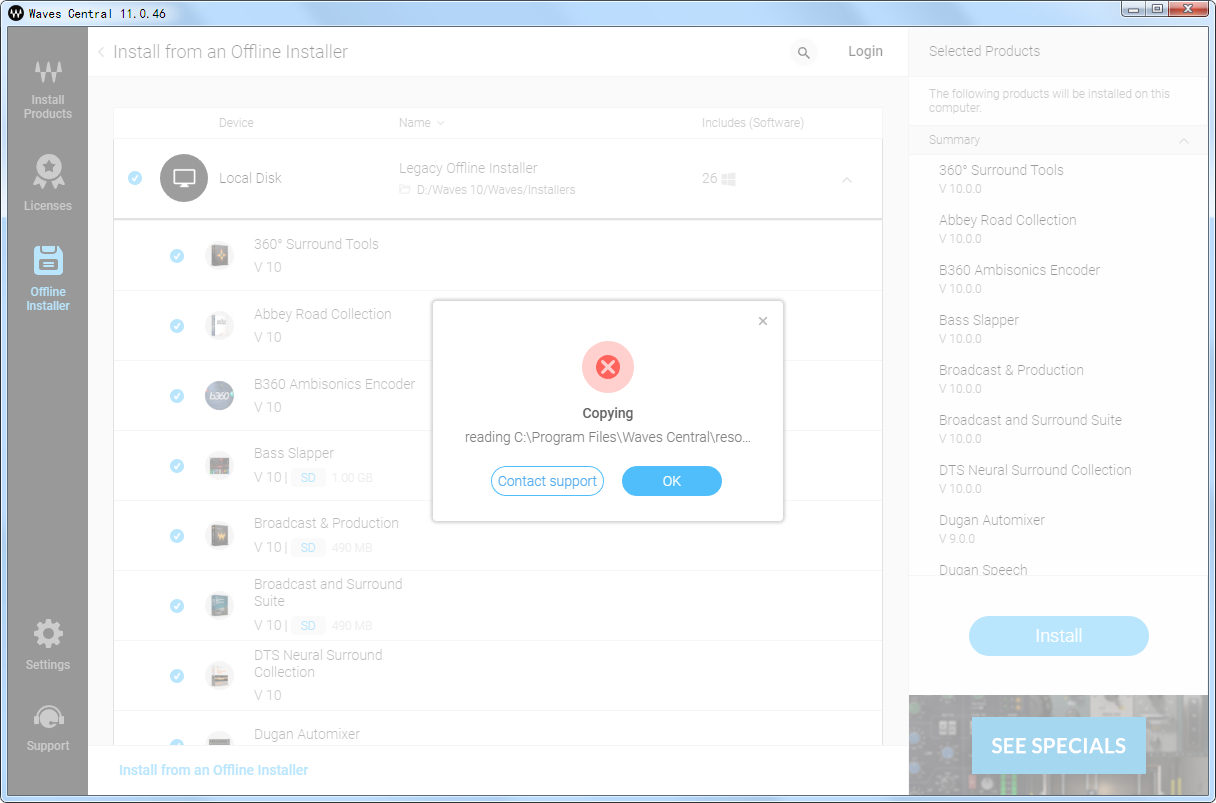
Task: Uncheck Bass Slapper checkbox
Action: pos(177,466)
